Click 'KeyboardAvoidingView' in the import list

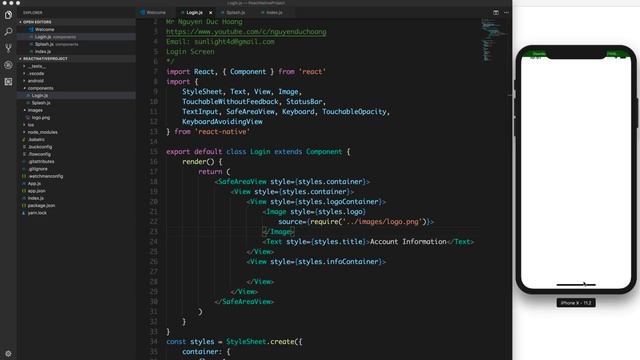222,122
